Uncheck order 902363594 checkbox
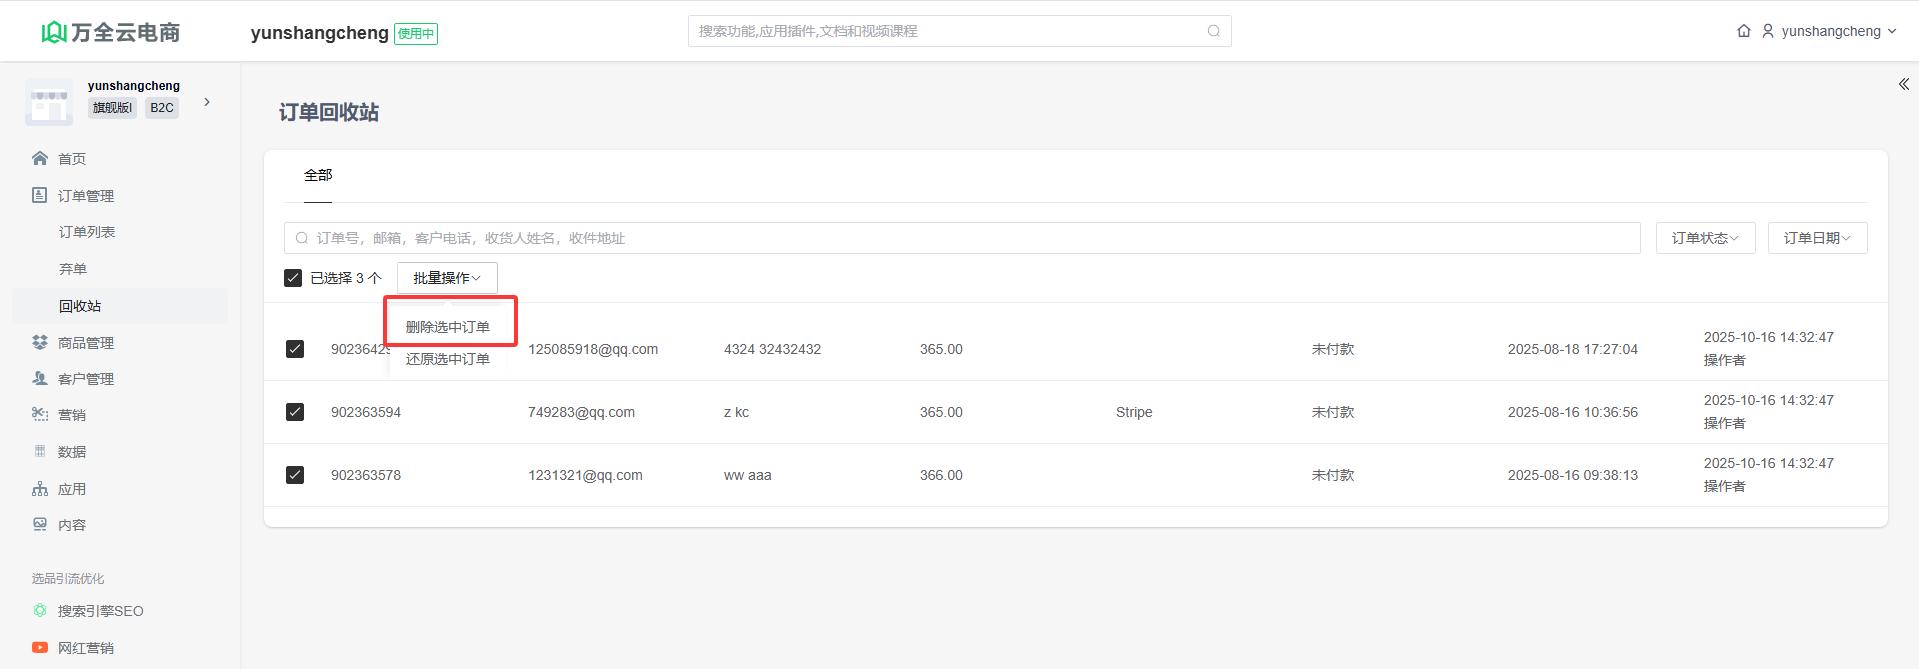The width and height of the screenshot is (1919, 669). click(x=295, y=412)
